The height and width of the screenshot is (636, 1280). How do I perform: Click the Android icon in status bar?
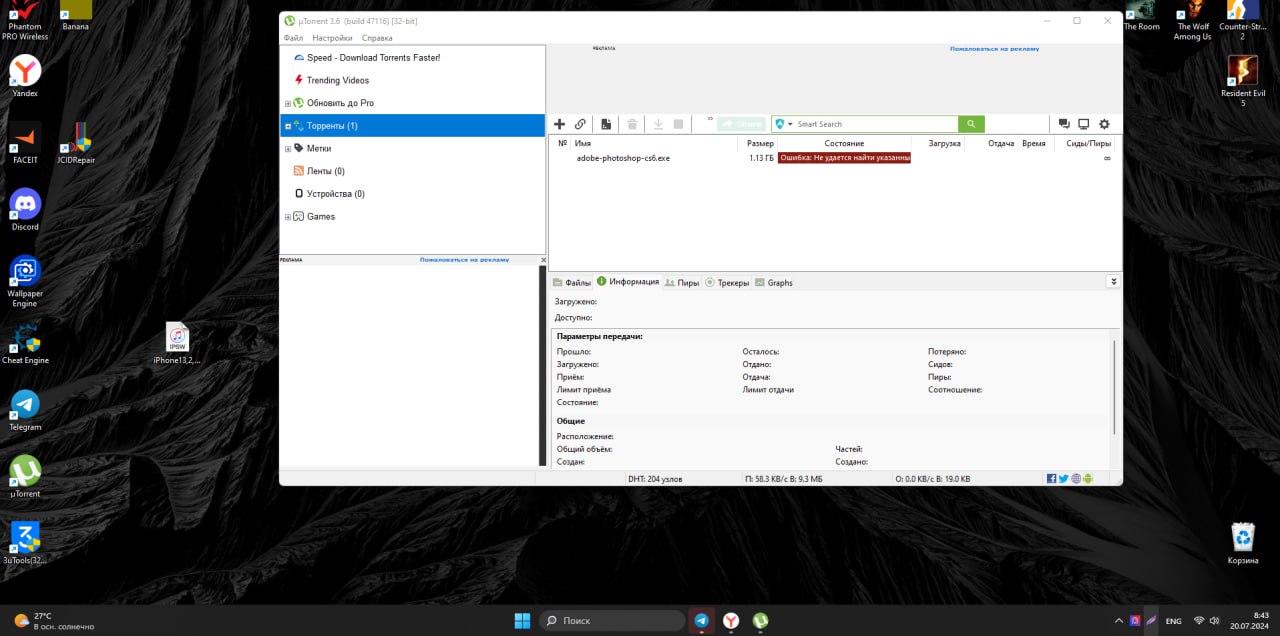coord(1088,479)
